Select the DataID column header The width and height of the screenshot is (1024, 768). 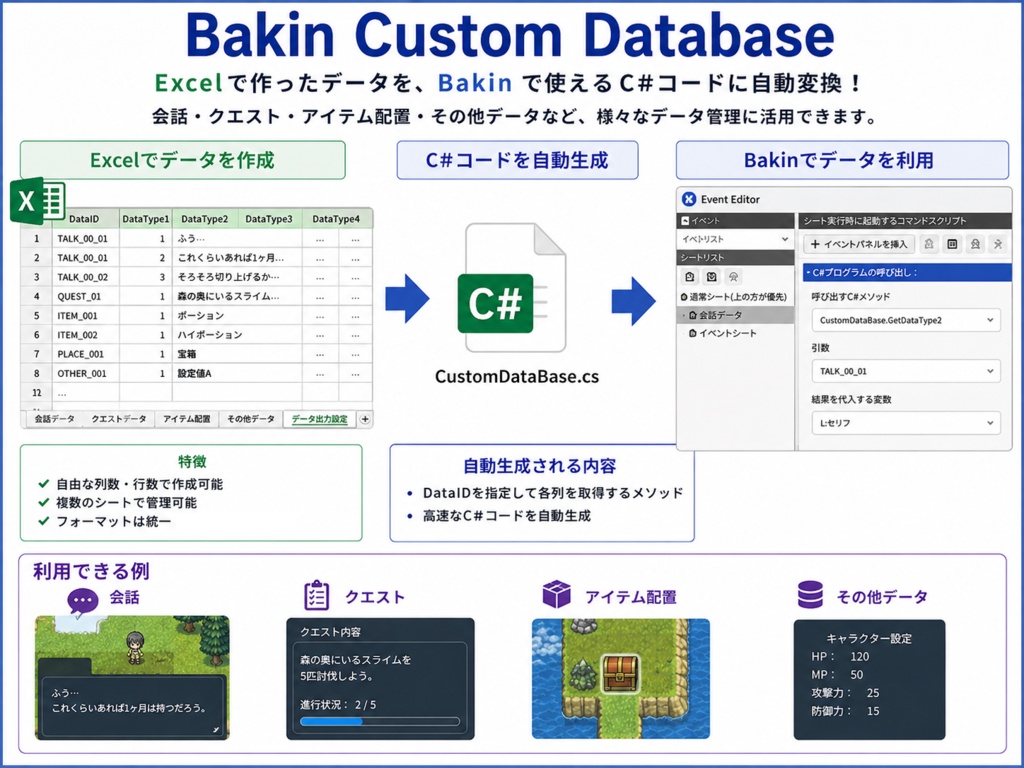(84, 219)
